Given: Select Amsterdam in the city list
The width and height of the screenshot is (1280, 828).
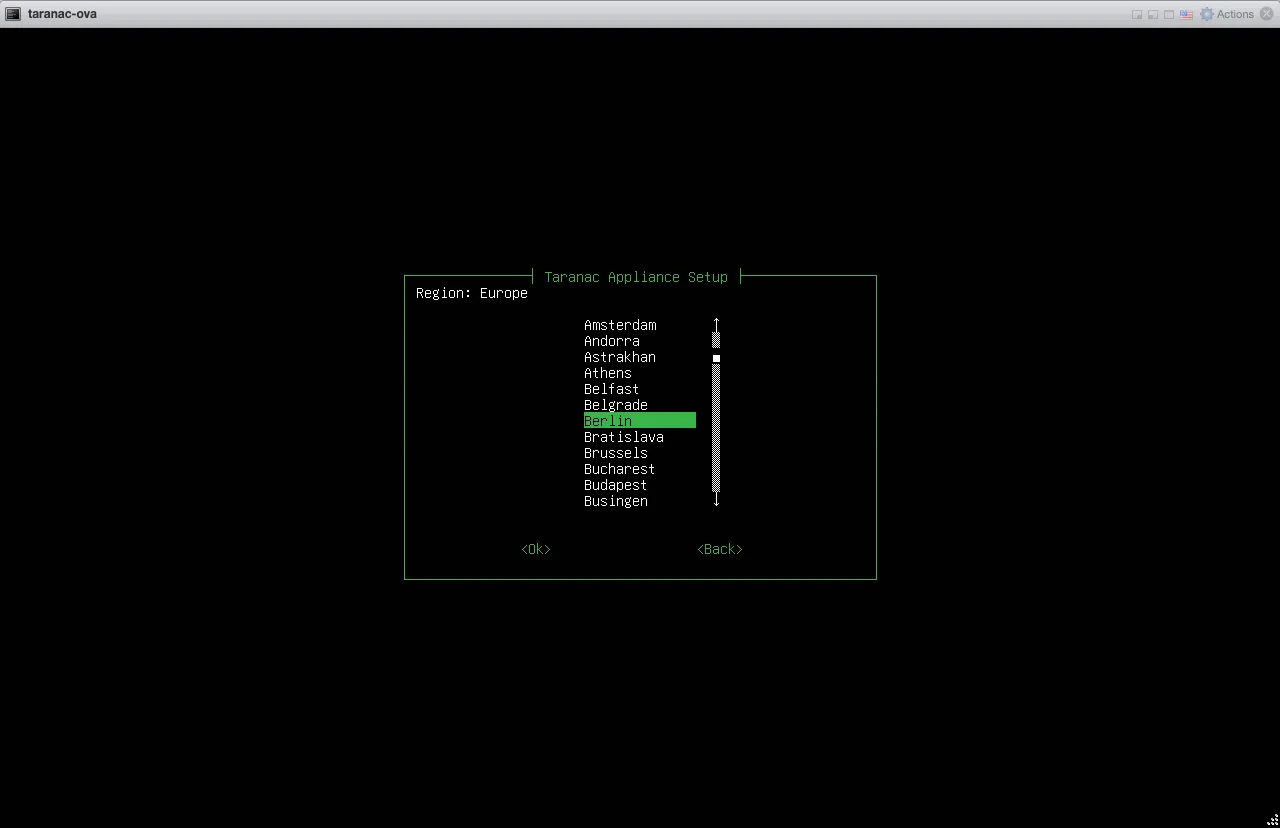Looking at the screenshot, I should (620, 325).
